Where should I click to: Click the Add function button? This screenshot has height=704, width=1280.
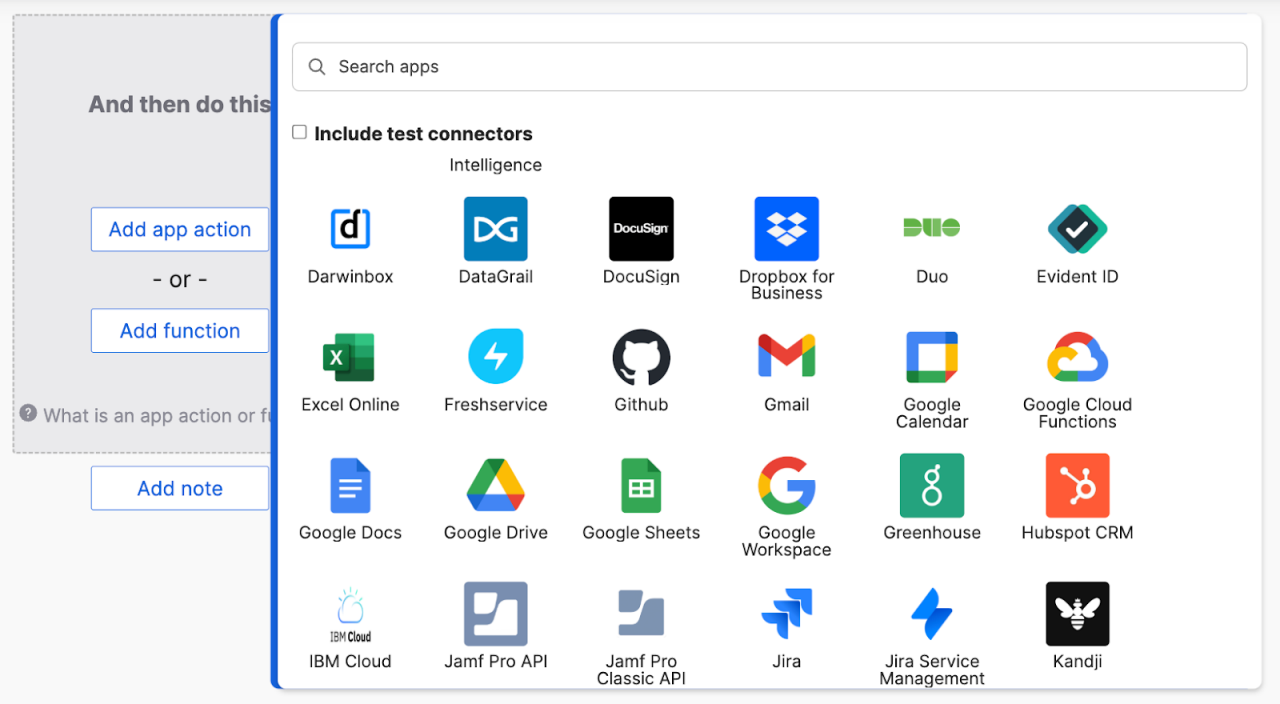coord(180,330)
